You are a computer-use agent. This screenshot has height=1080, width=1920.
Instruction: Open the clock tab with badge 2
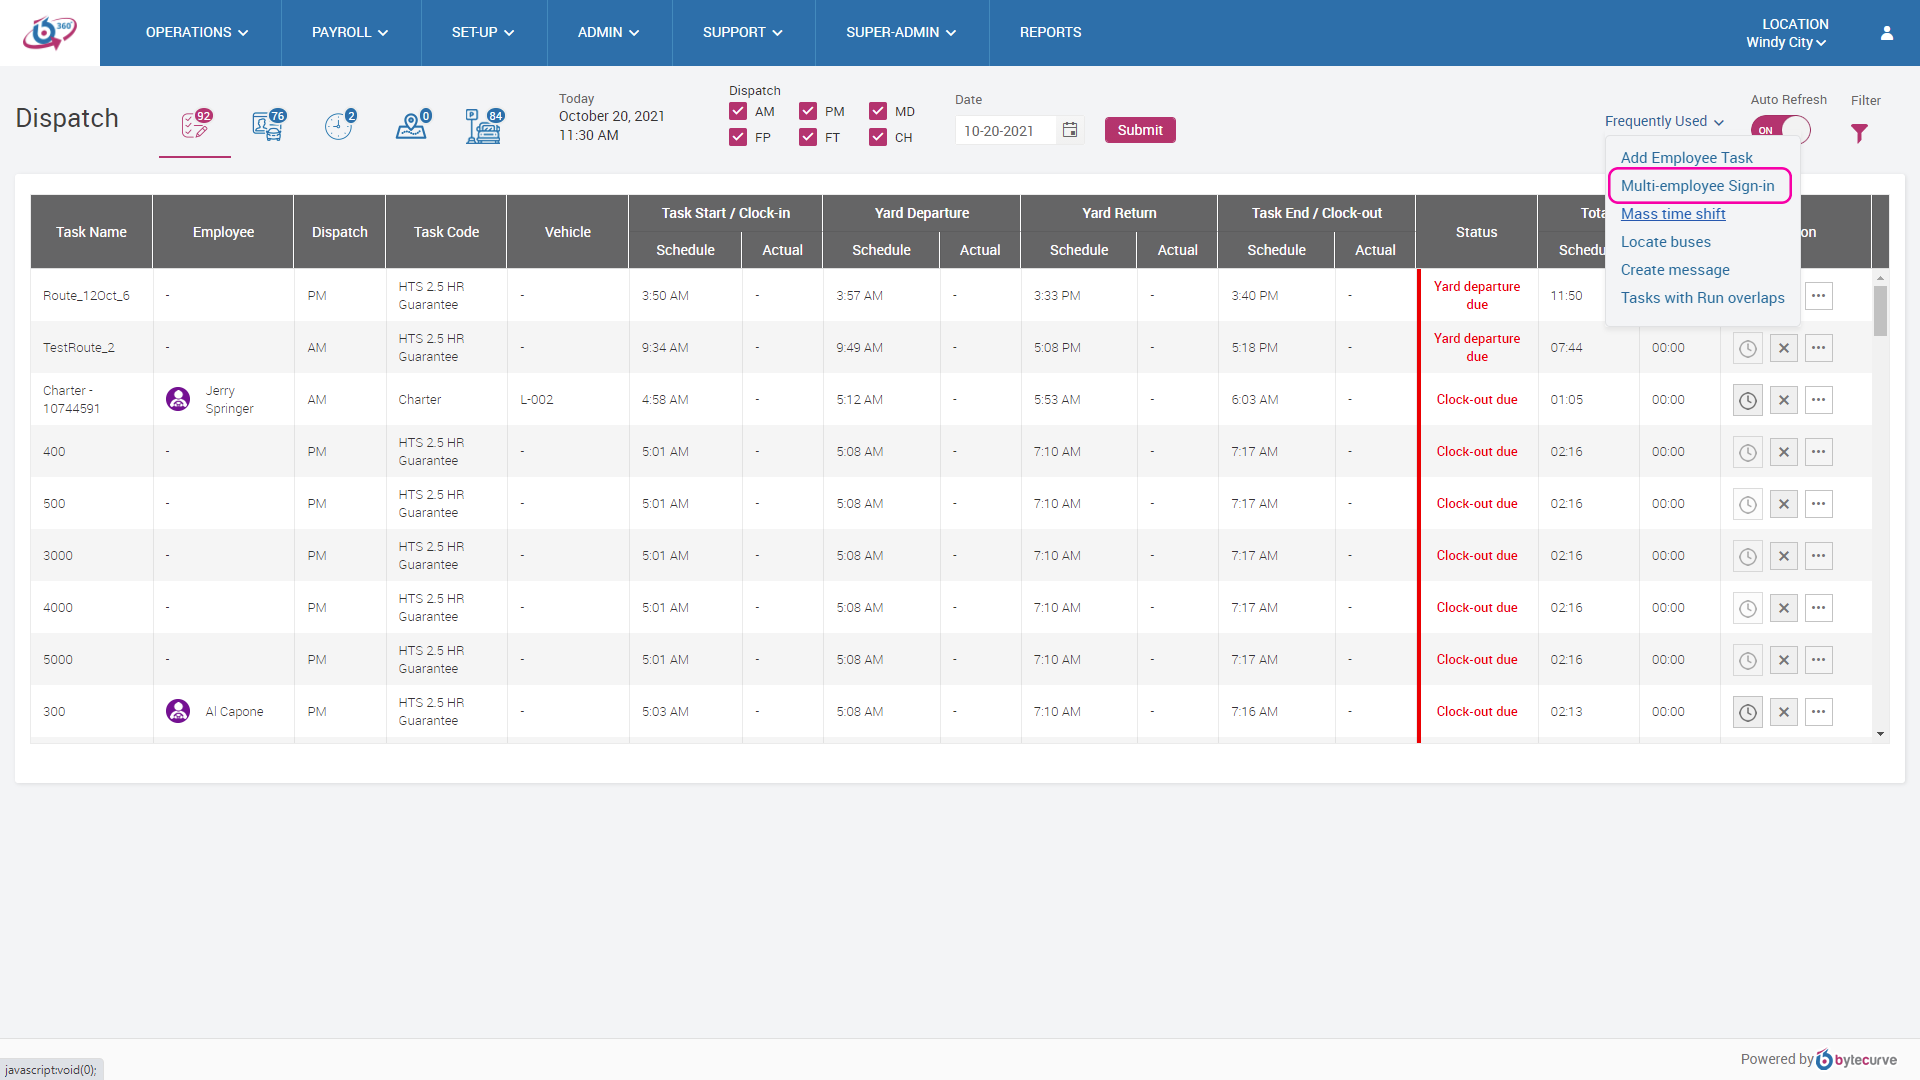339,126
